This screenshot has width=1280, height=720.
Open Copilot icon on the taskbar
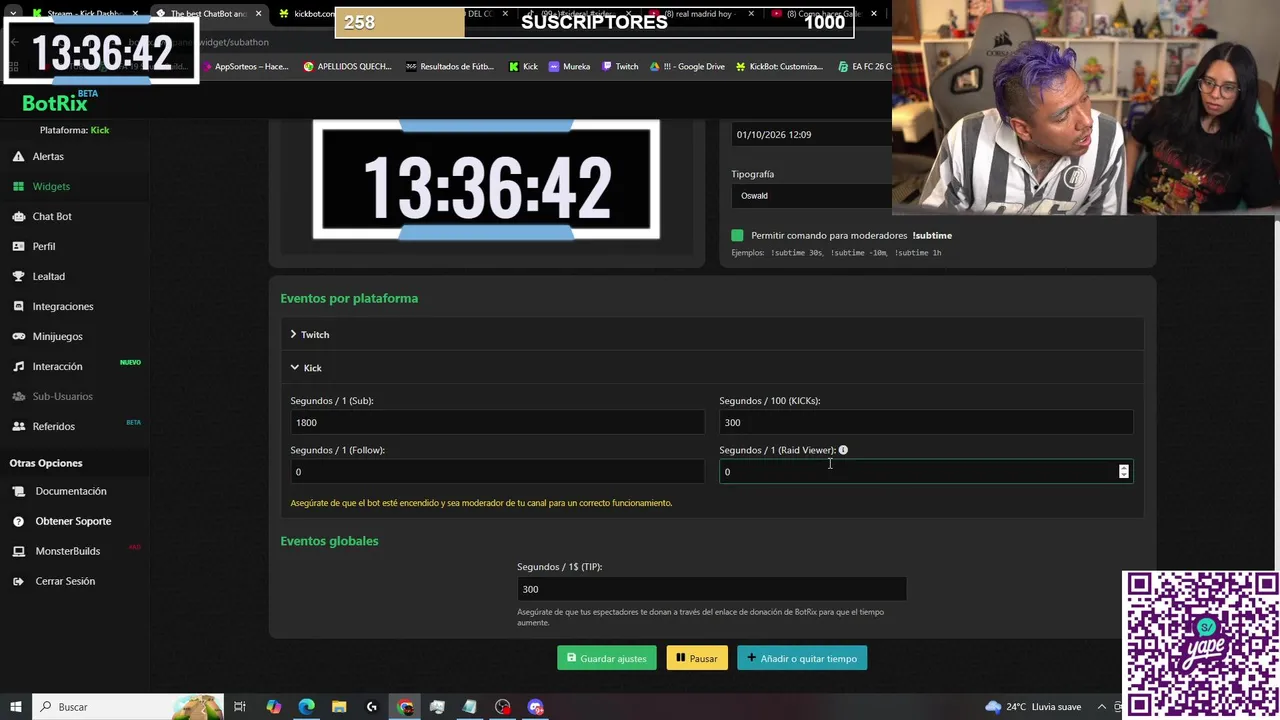point(273,707)
